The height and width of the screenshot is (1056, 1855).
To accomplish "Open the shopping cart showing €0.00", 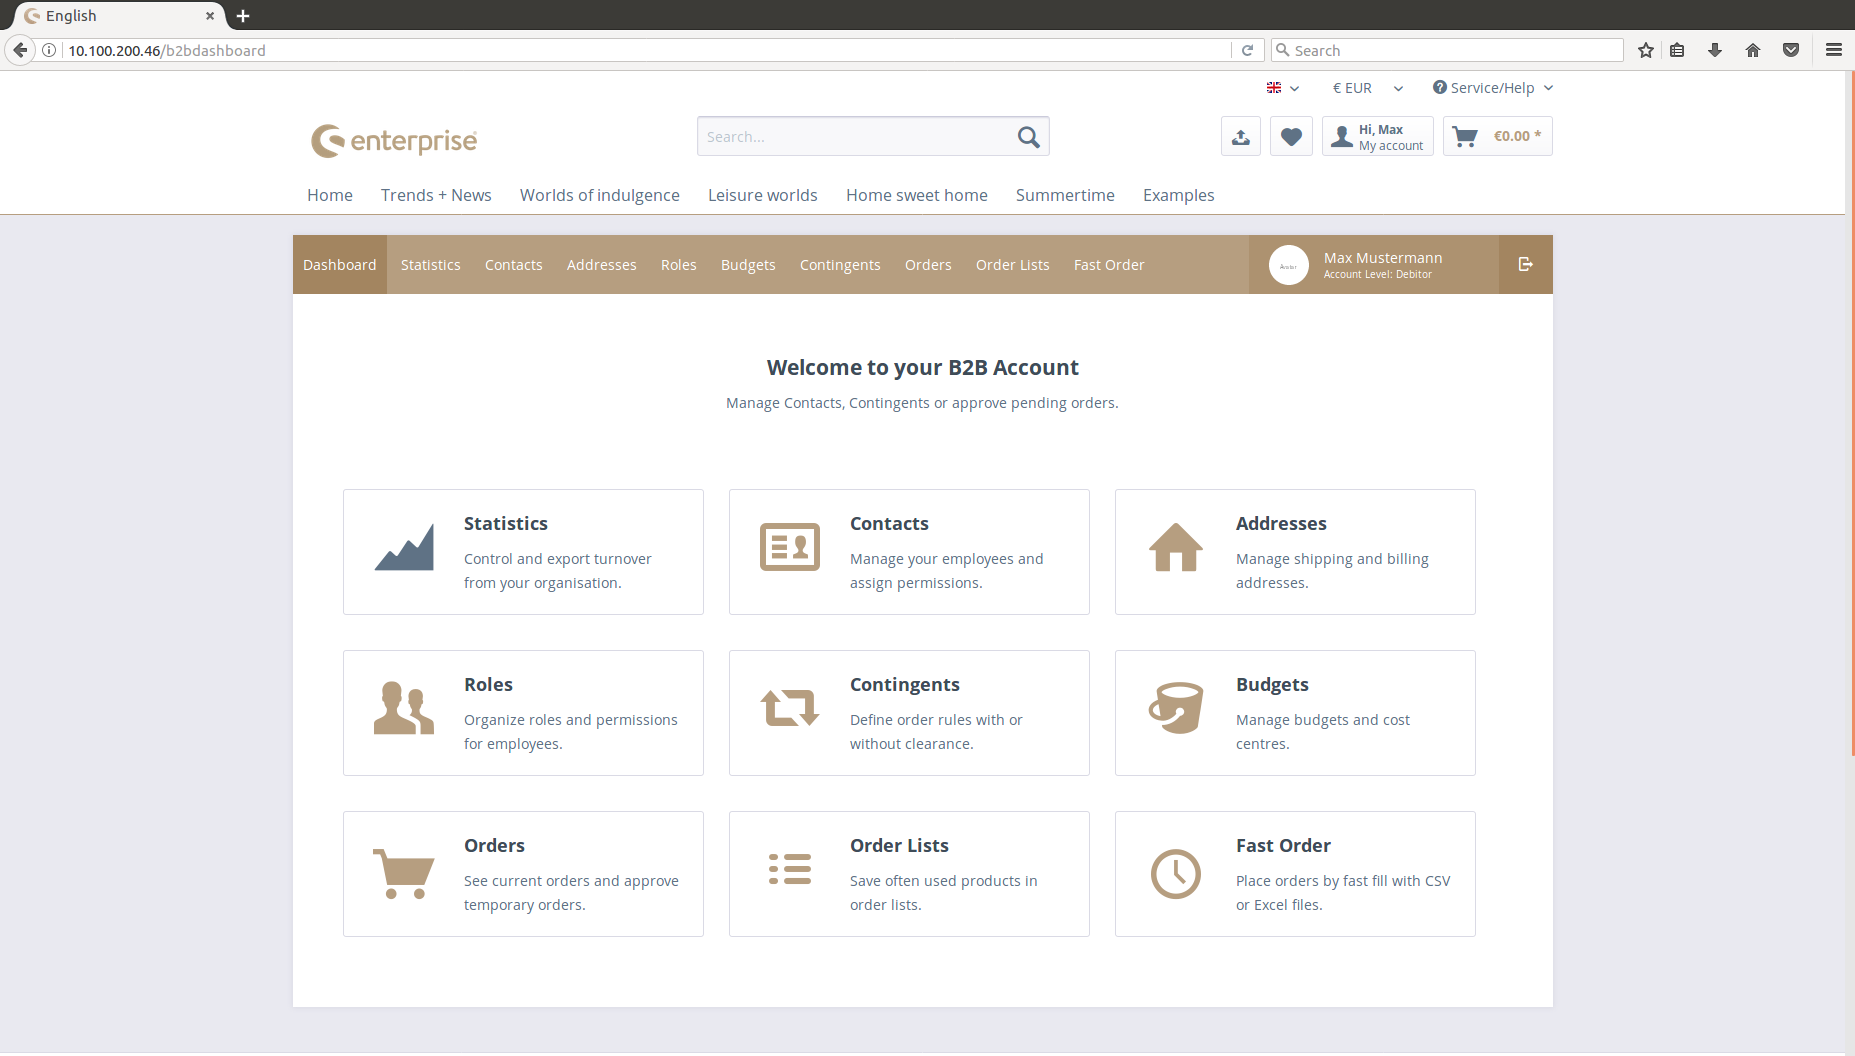I will coord(1497,137).
